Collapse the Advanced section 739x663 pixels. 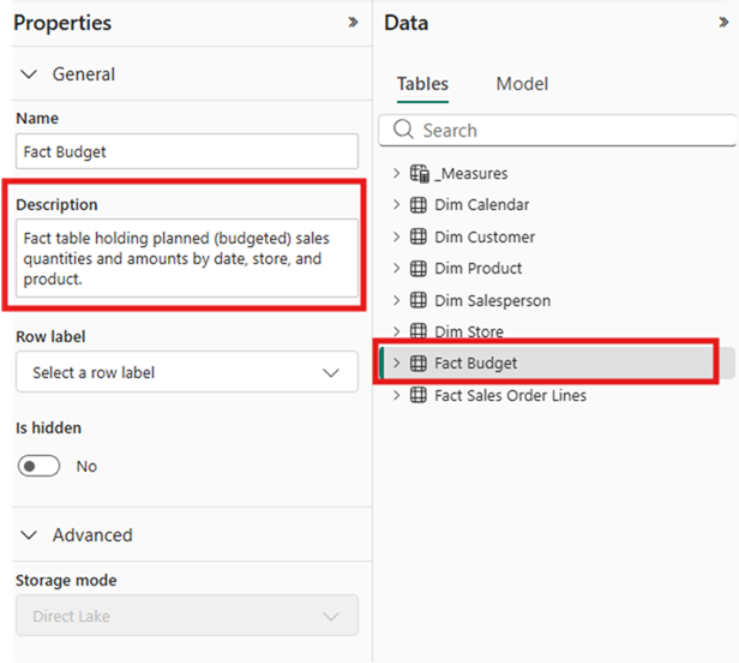tap(29, 535)
